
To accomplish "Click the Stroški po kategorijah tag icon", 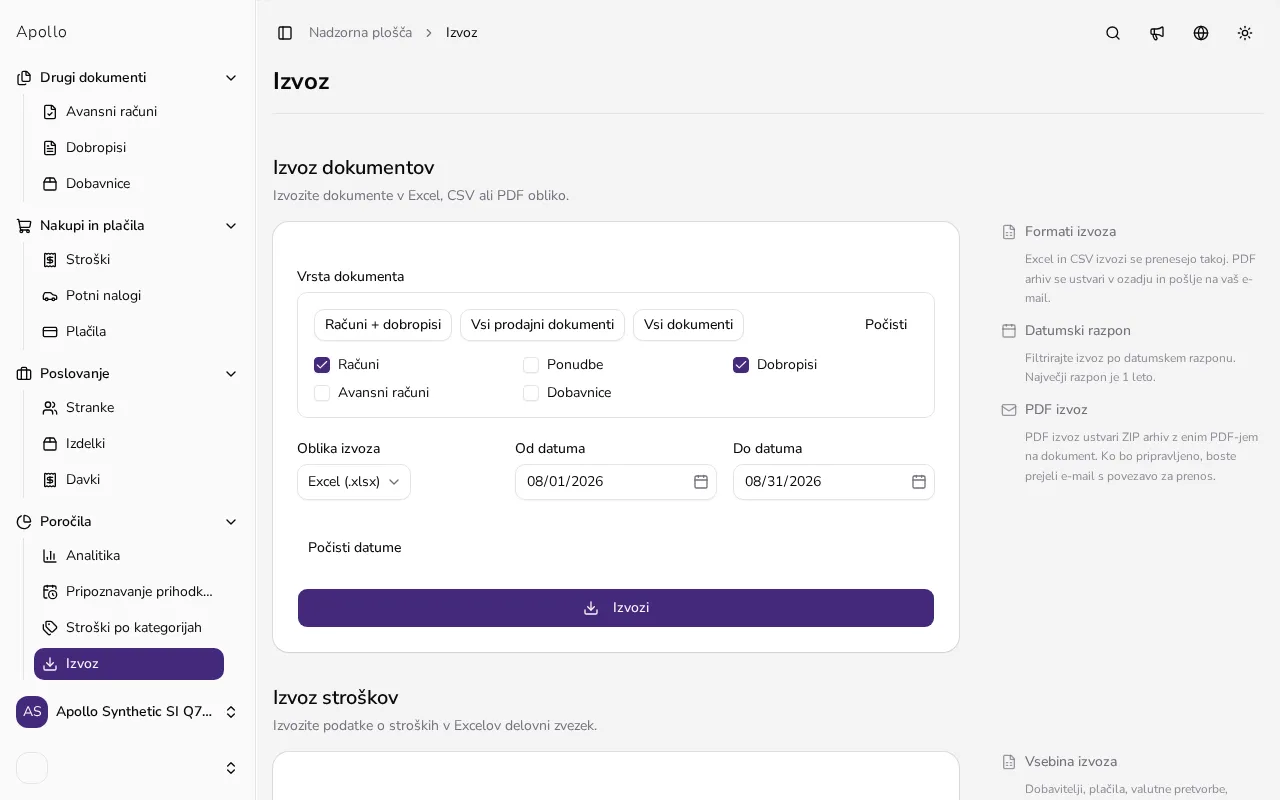I will click(50, 628).
